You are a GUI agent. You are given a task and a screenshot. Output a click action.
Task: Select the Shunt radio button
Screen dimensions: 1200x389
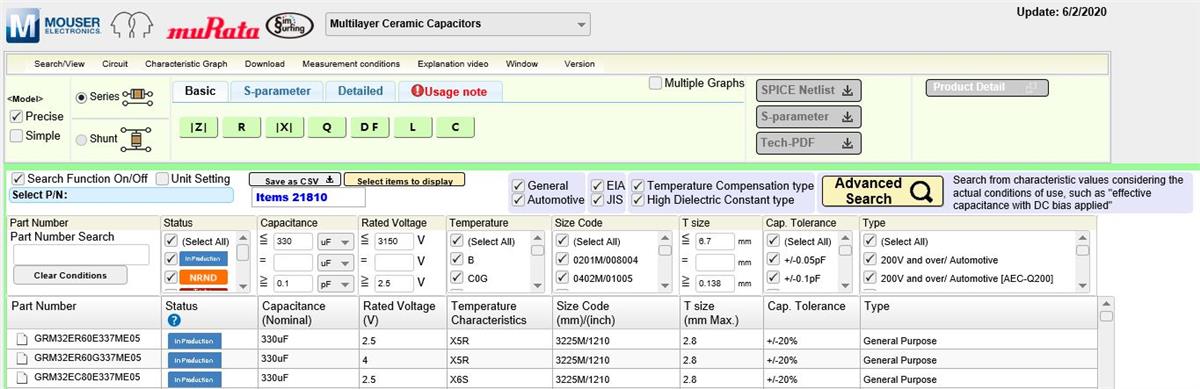[x=82, y=139]
